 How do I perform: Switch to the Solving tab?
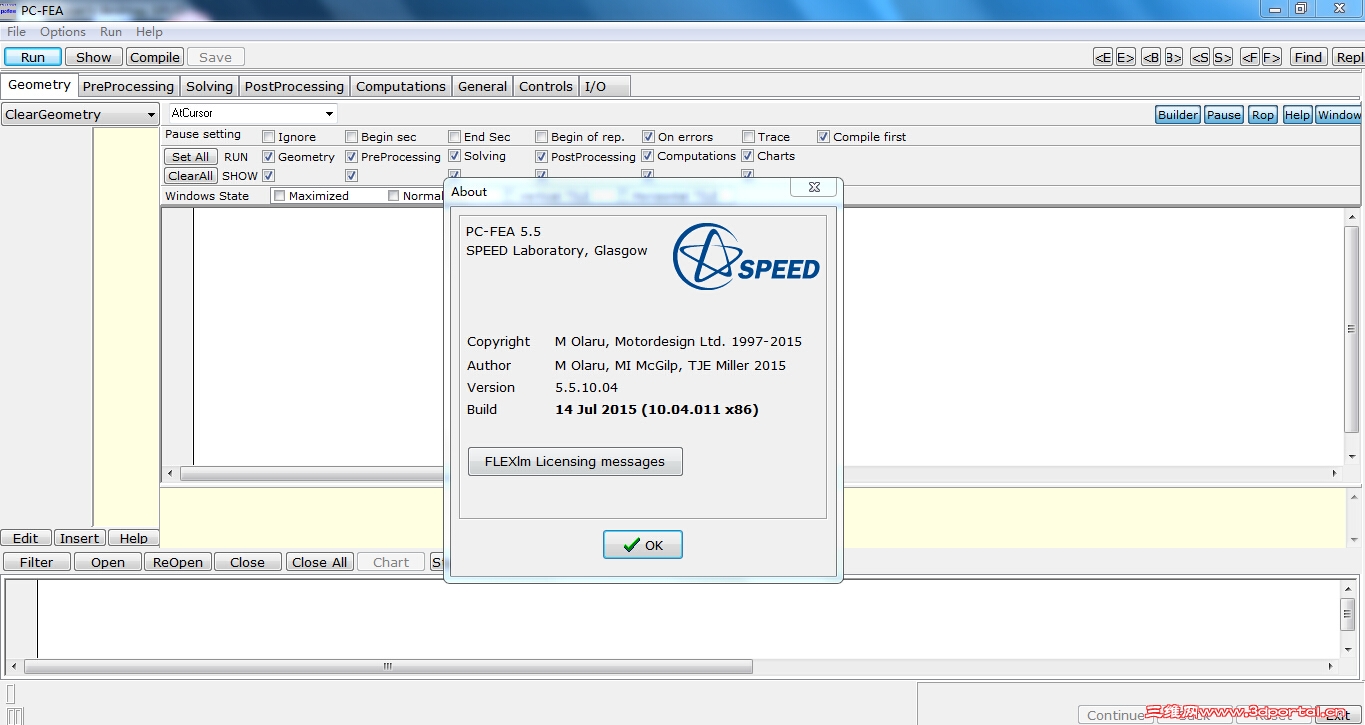click(x=209, y=87)
